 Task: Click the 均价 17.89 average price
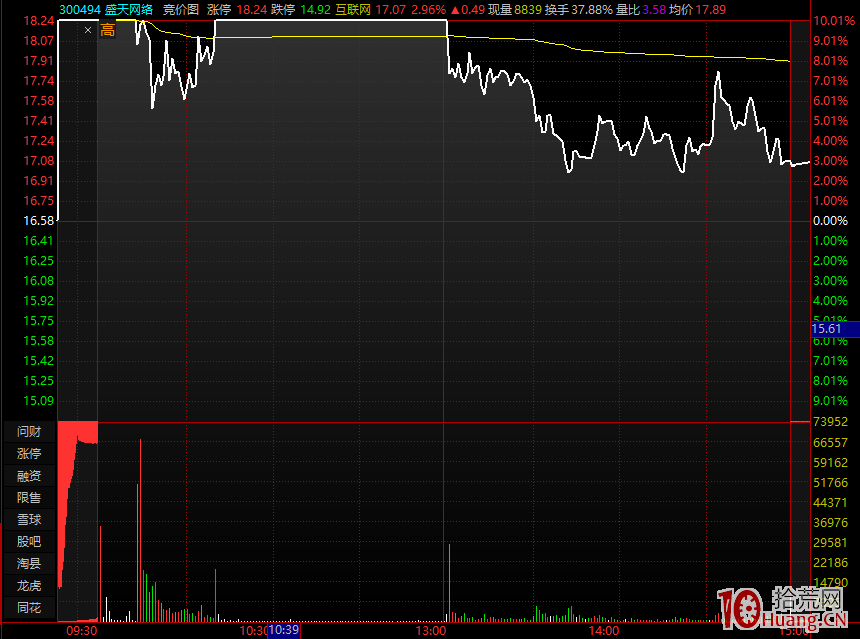pyautogui.click(x=698, y=9)
